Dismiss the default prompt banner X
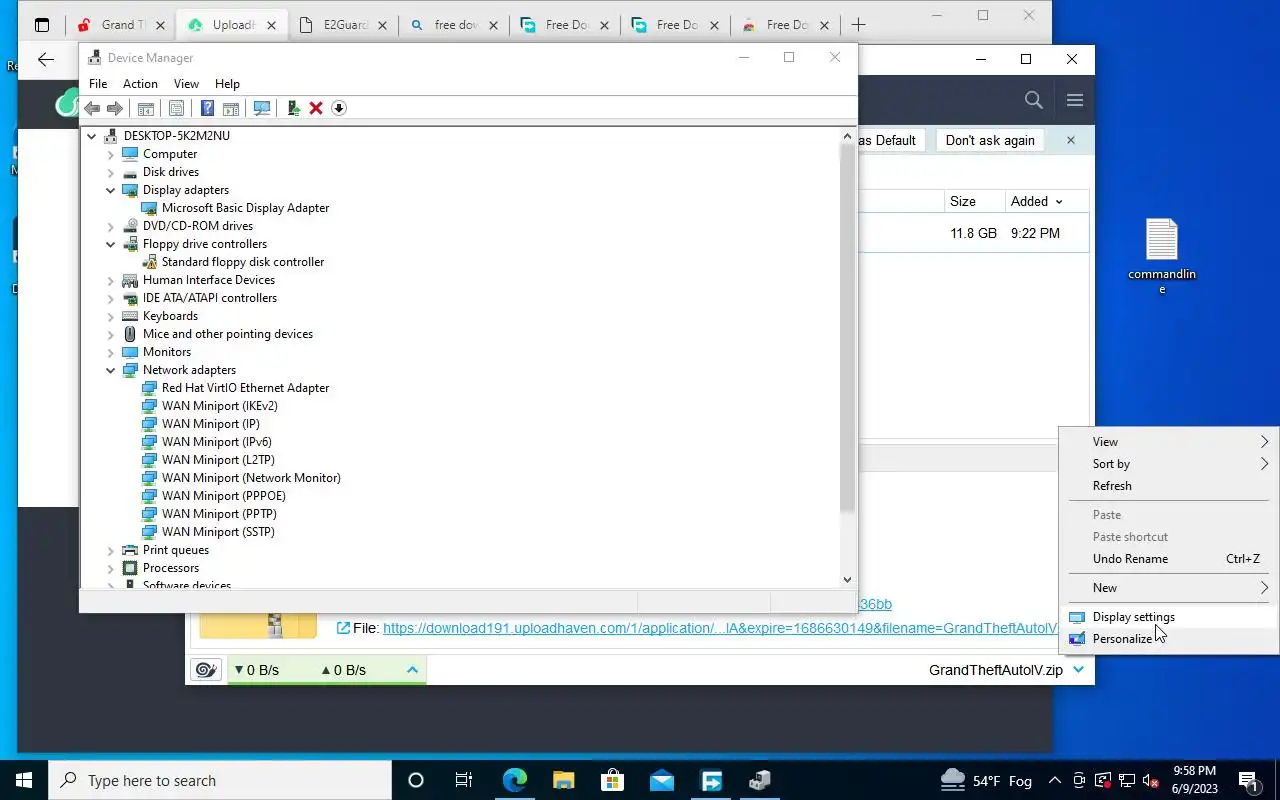This screenshot has height=800, width=1280. click(x=1070, y=140)
